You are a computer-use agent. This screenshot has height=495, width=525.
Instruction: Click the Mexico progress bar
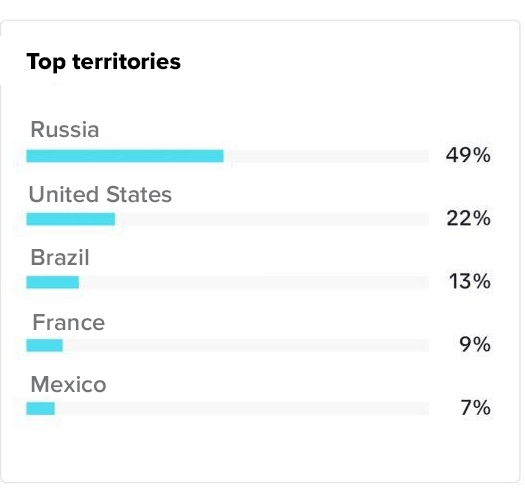[228, 408]
